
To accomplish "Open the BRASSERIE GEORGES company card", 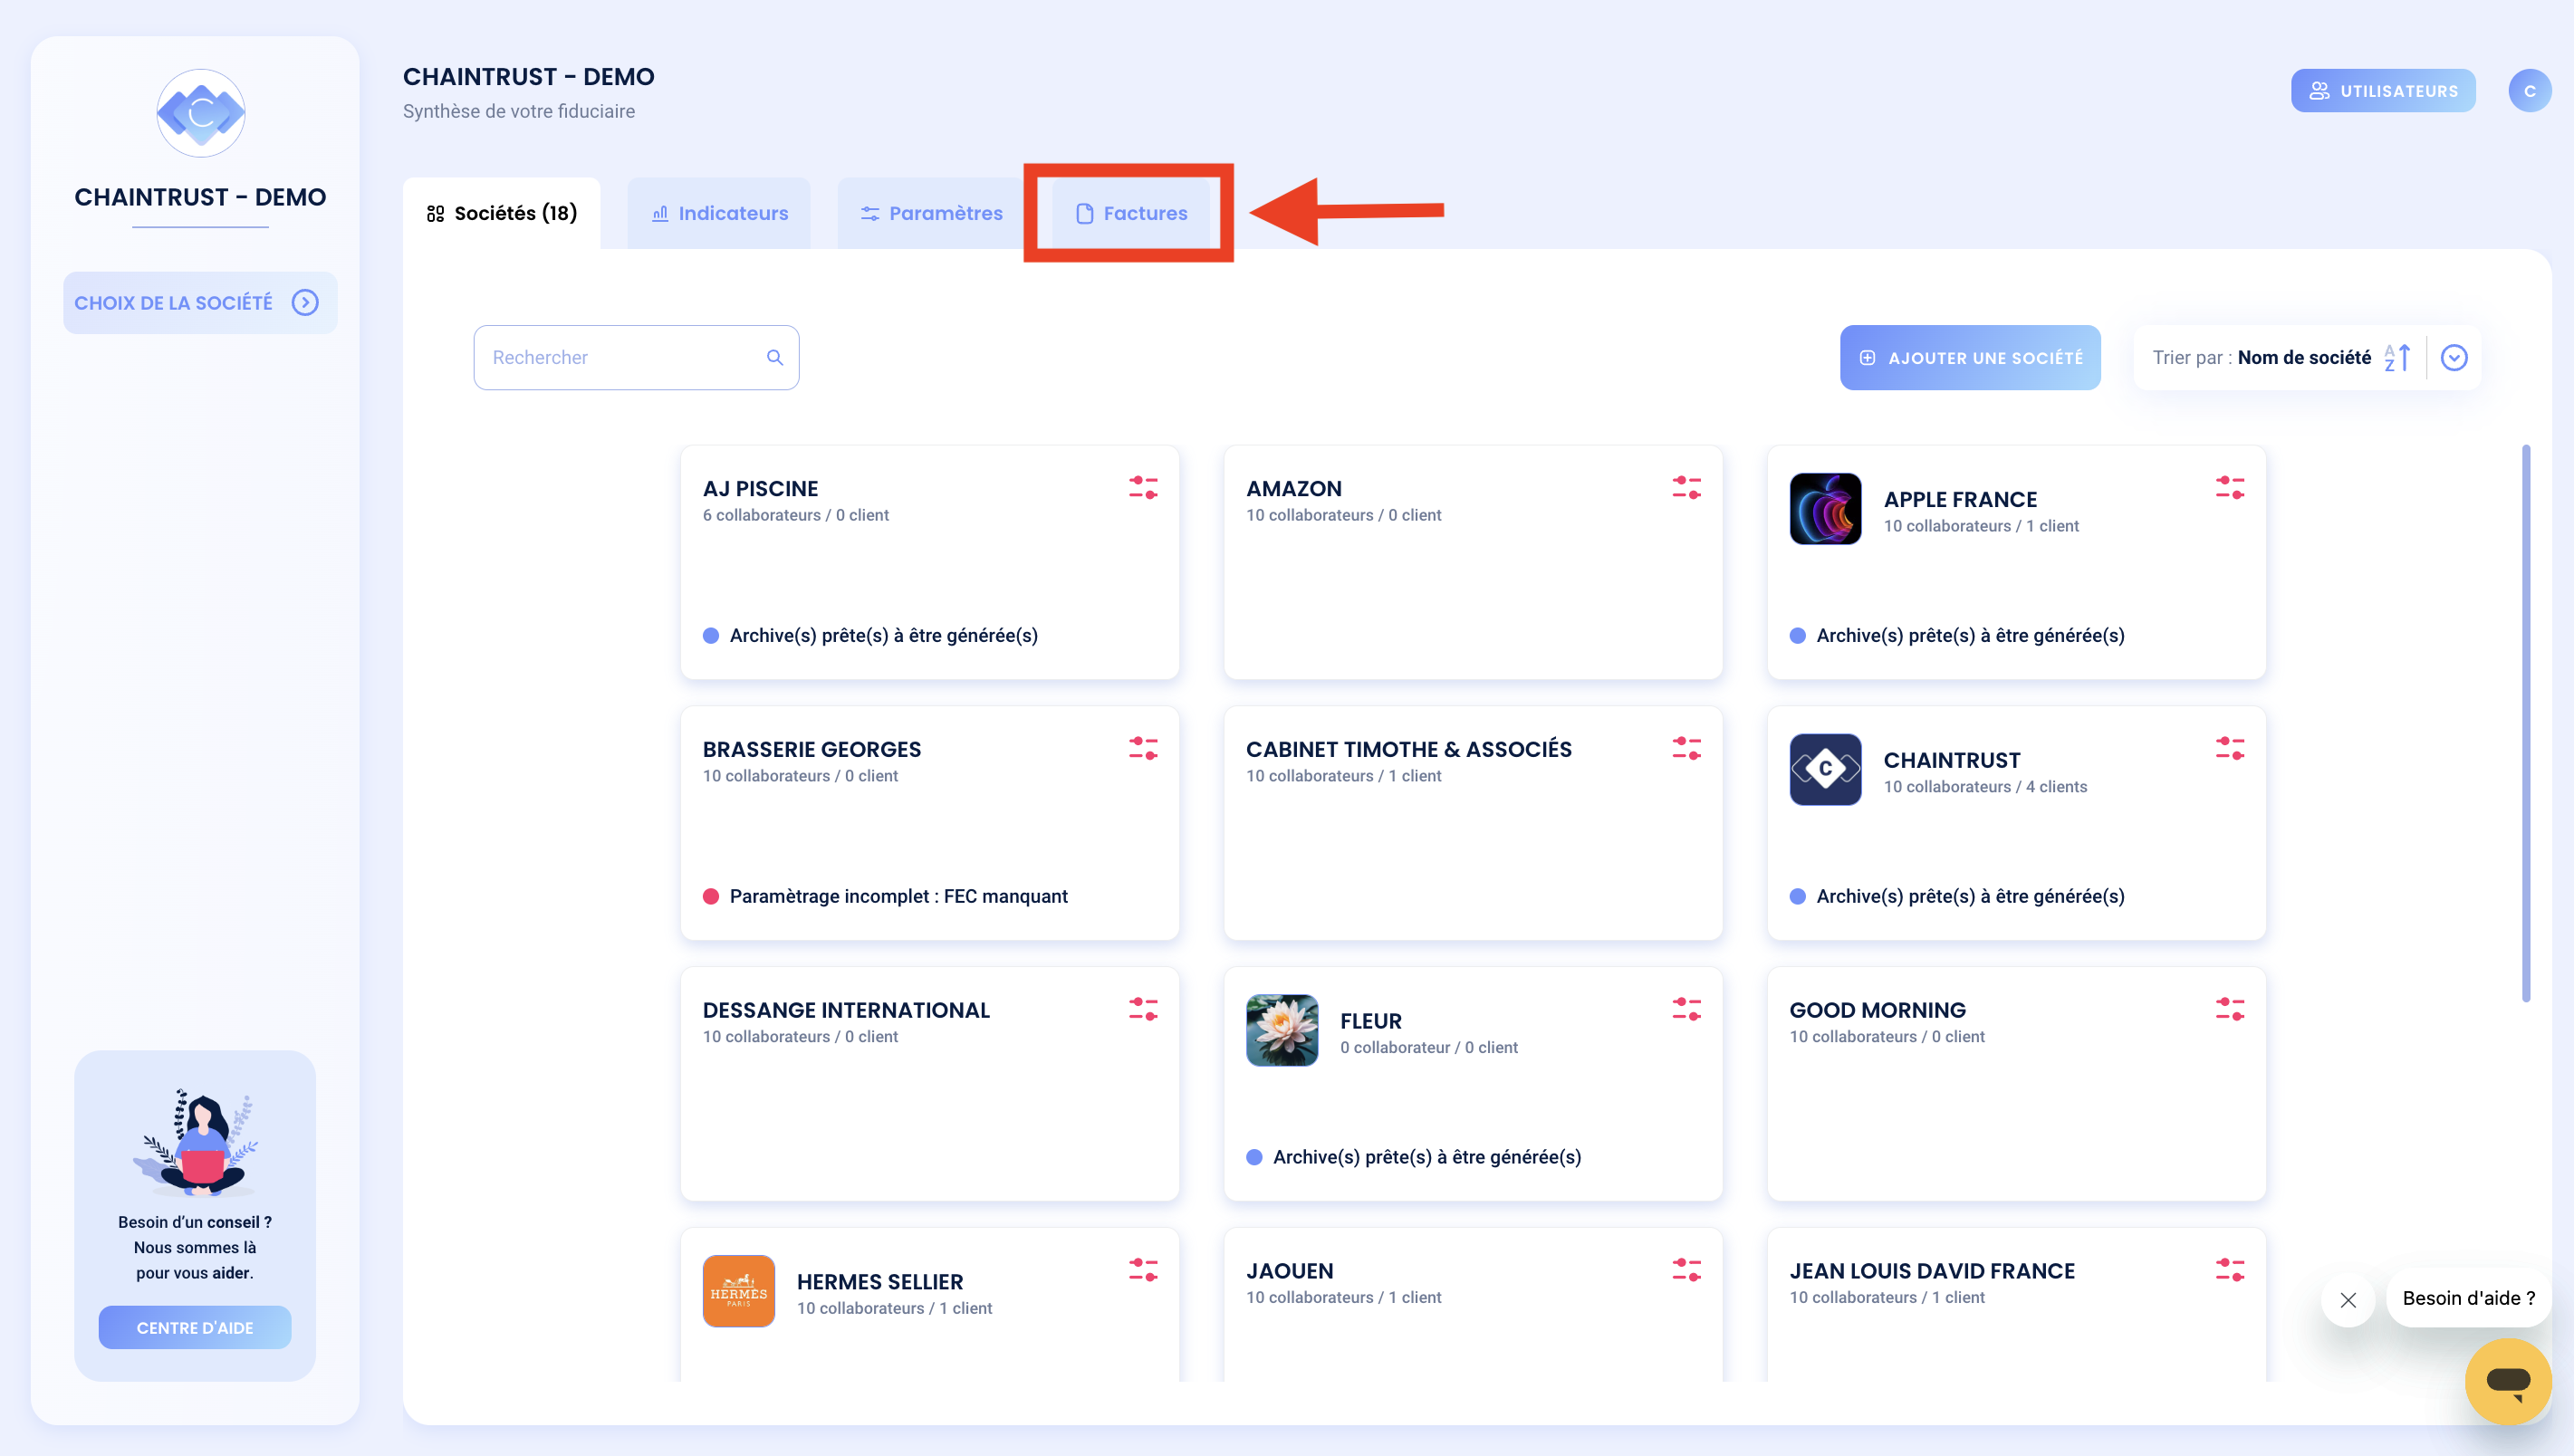I will [929, 823].
